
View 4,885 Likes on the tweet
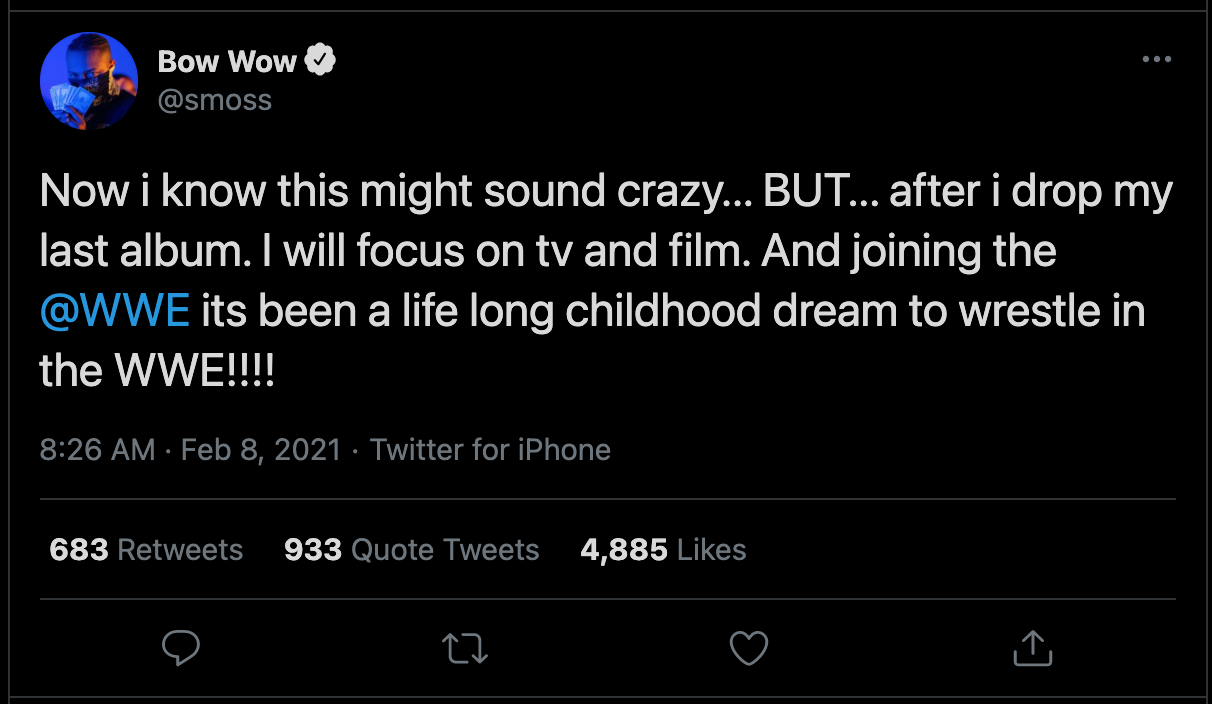663,549
